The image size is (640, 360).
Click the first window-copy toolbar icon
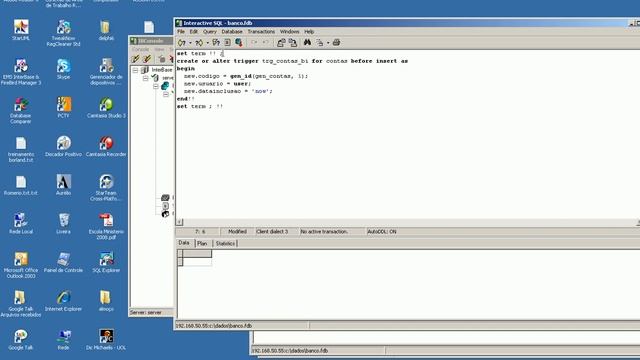tap(281, 42)
